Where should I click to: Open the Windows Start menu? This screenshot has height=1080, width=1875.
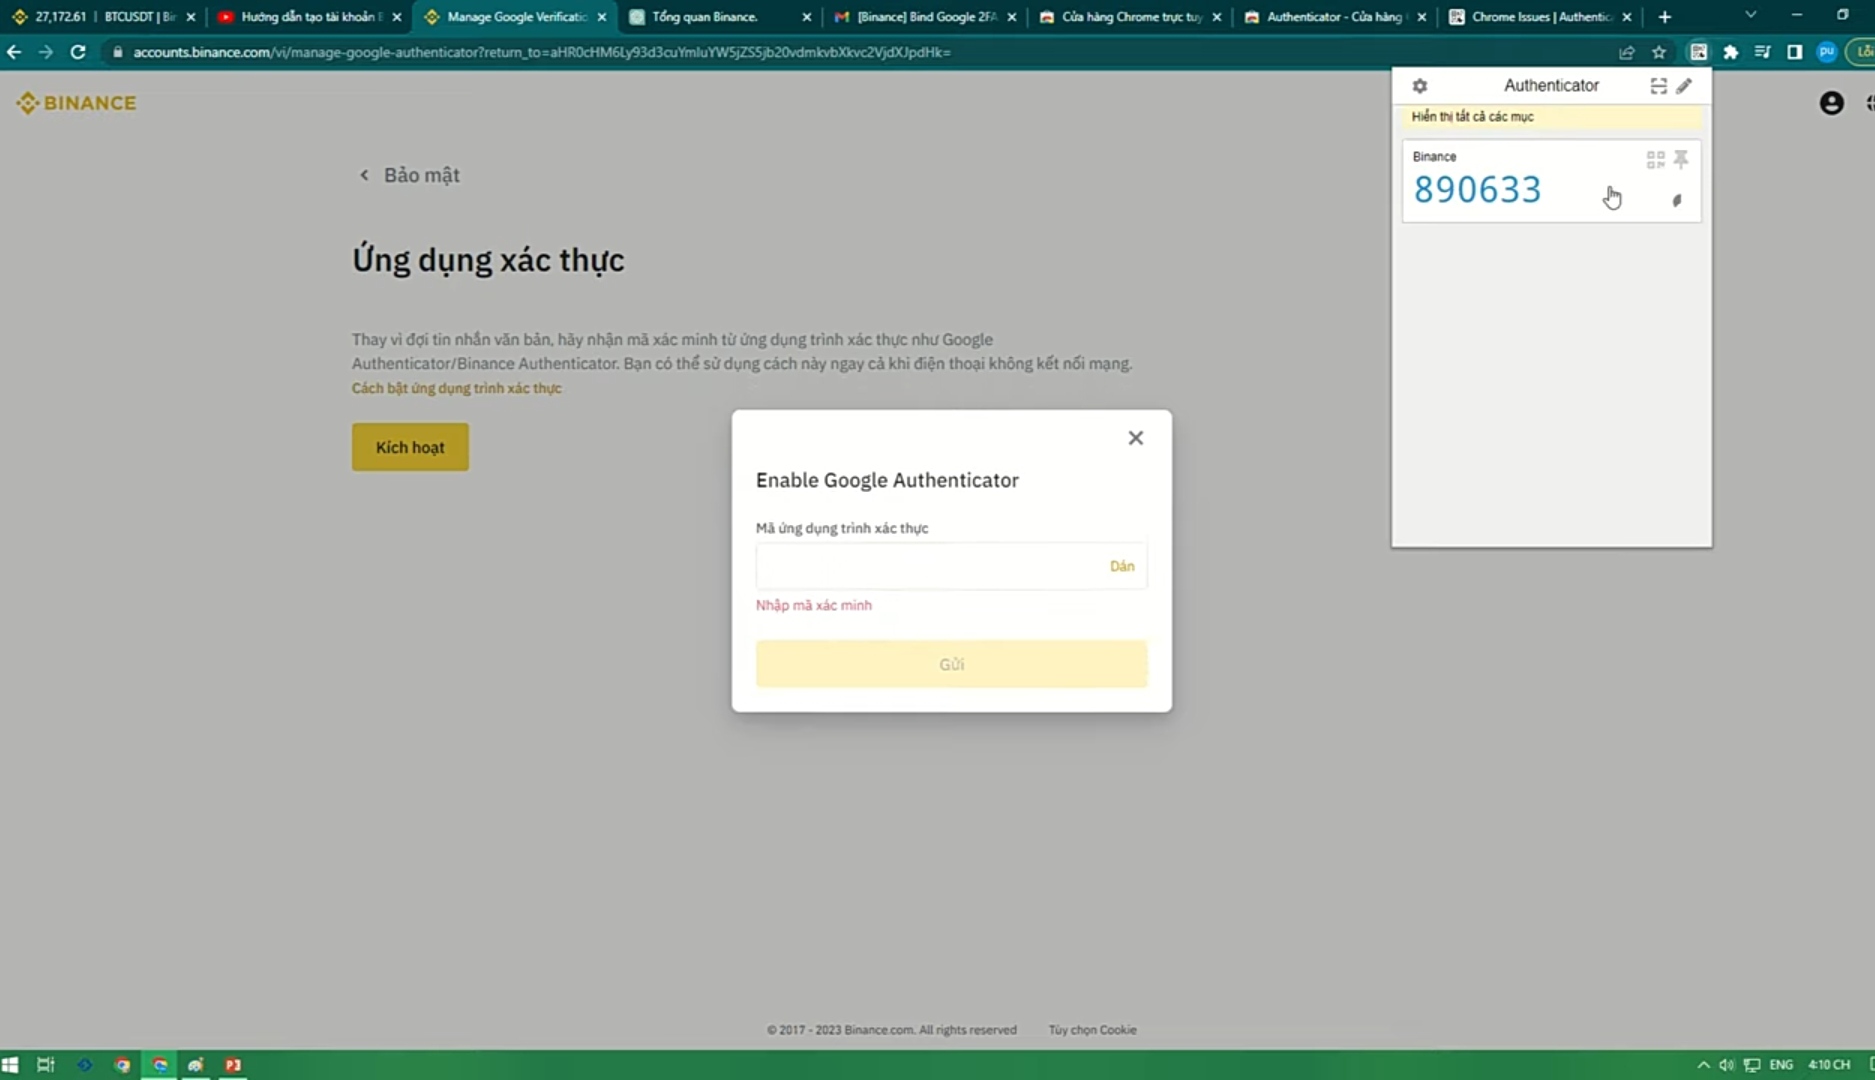click(10, 1065)
